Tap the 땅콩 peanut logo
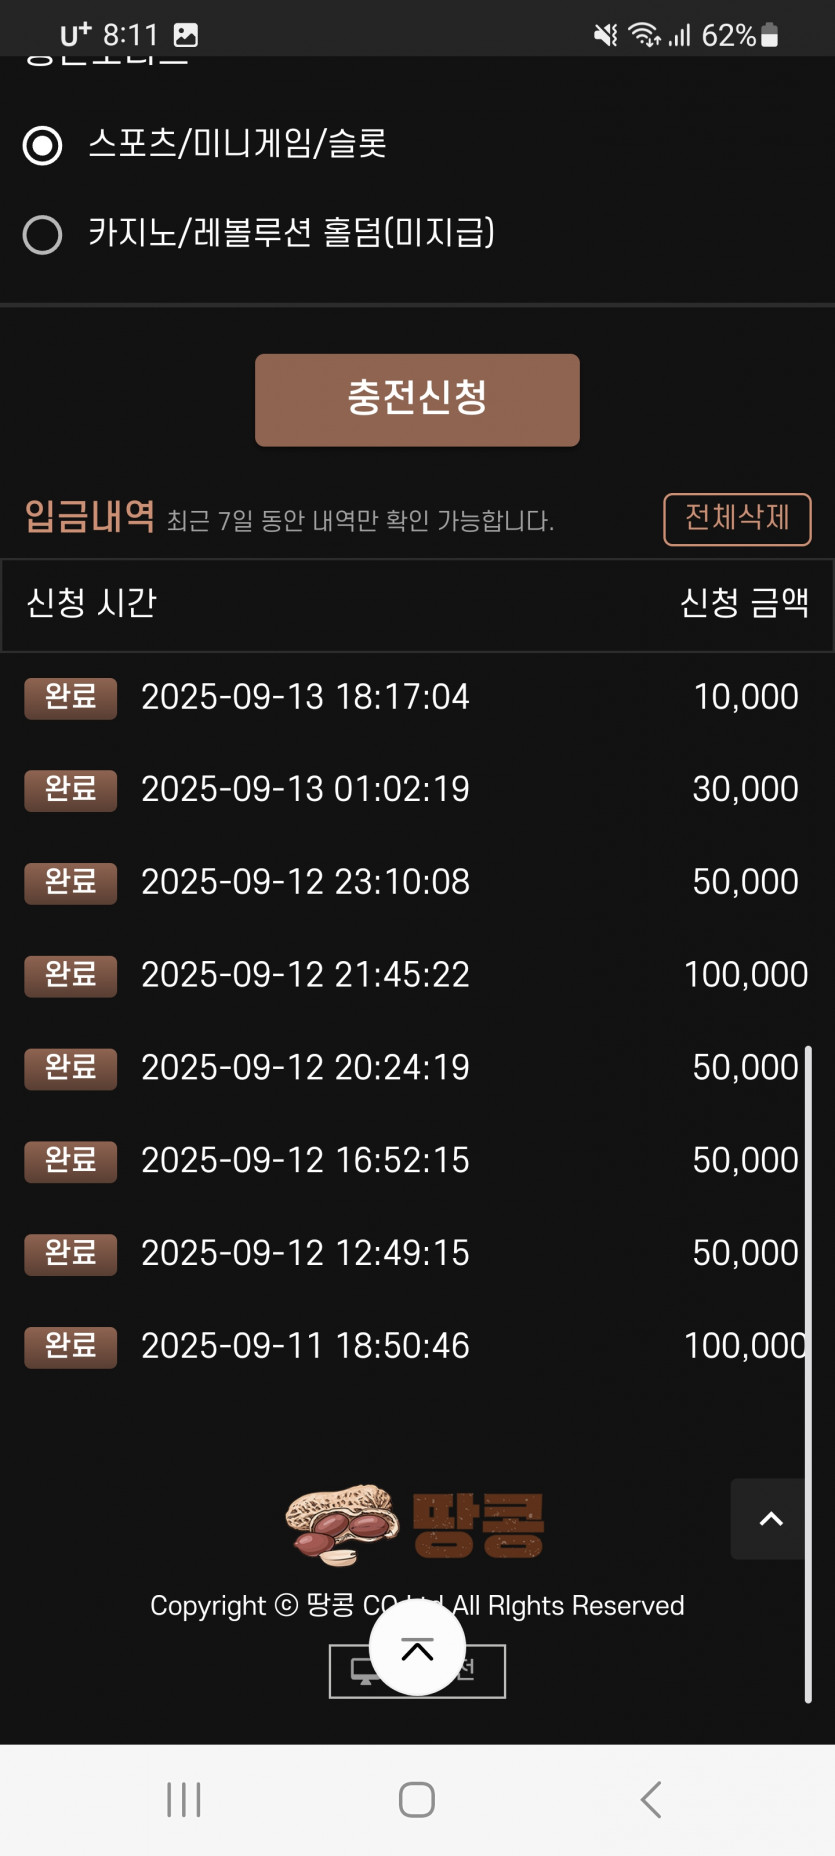This screenshot has width=835, height=1856. 415,1524
